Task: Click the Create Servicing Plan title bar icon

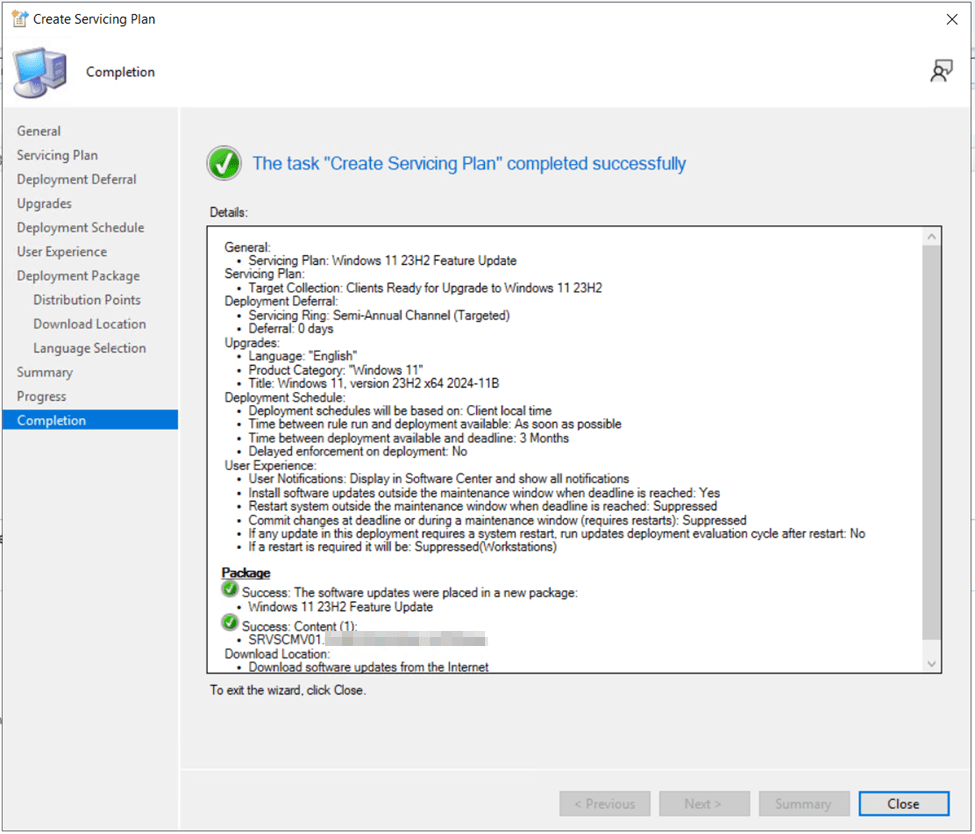Action: pyautogui.click(x=19, y=19)
